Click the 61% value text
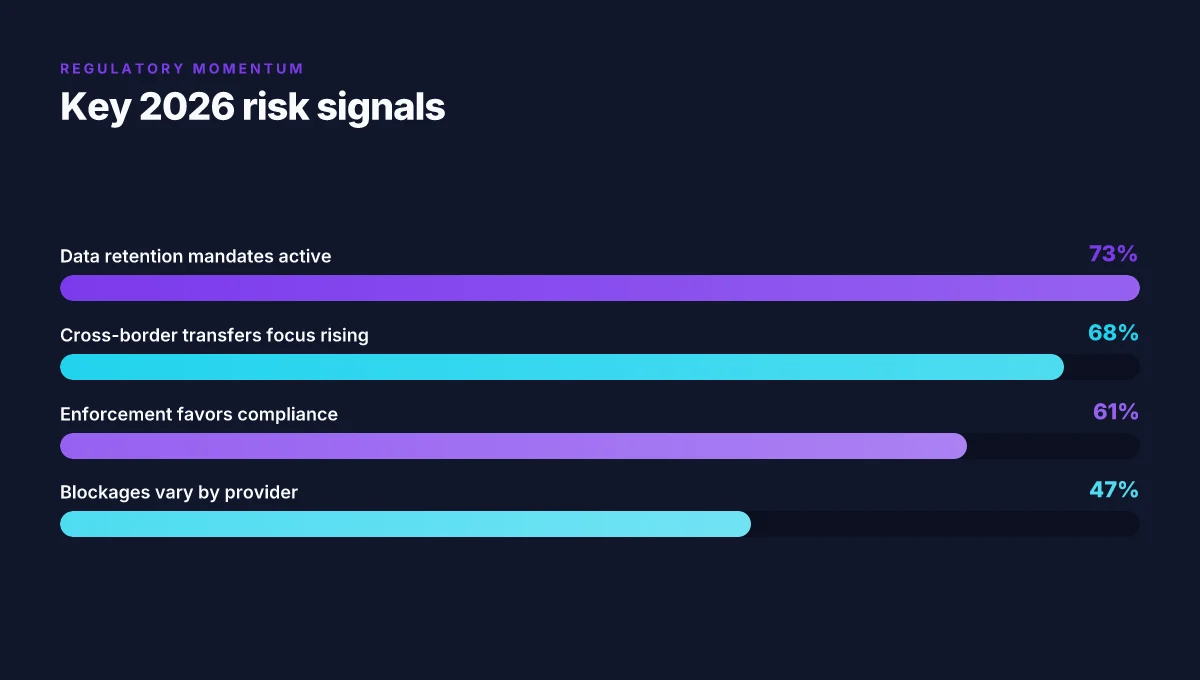 [x=1116, y=412]
